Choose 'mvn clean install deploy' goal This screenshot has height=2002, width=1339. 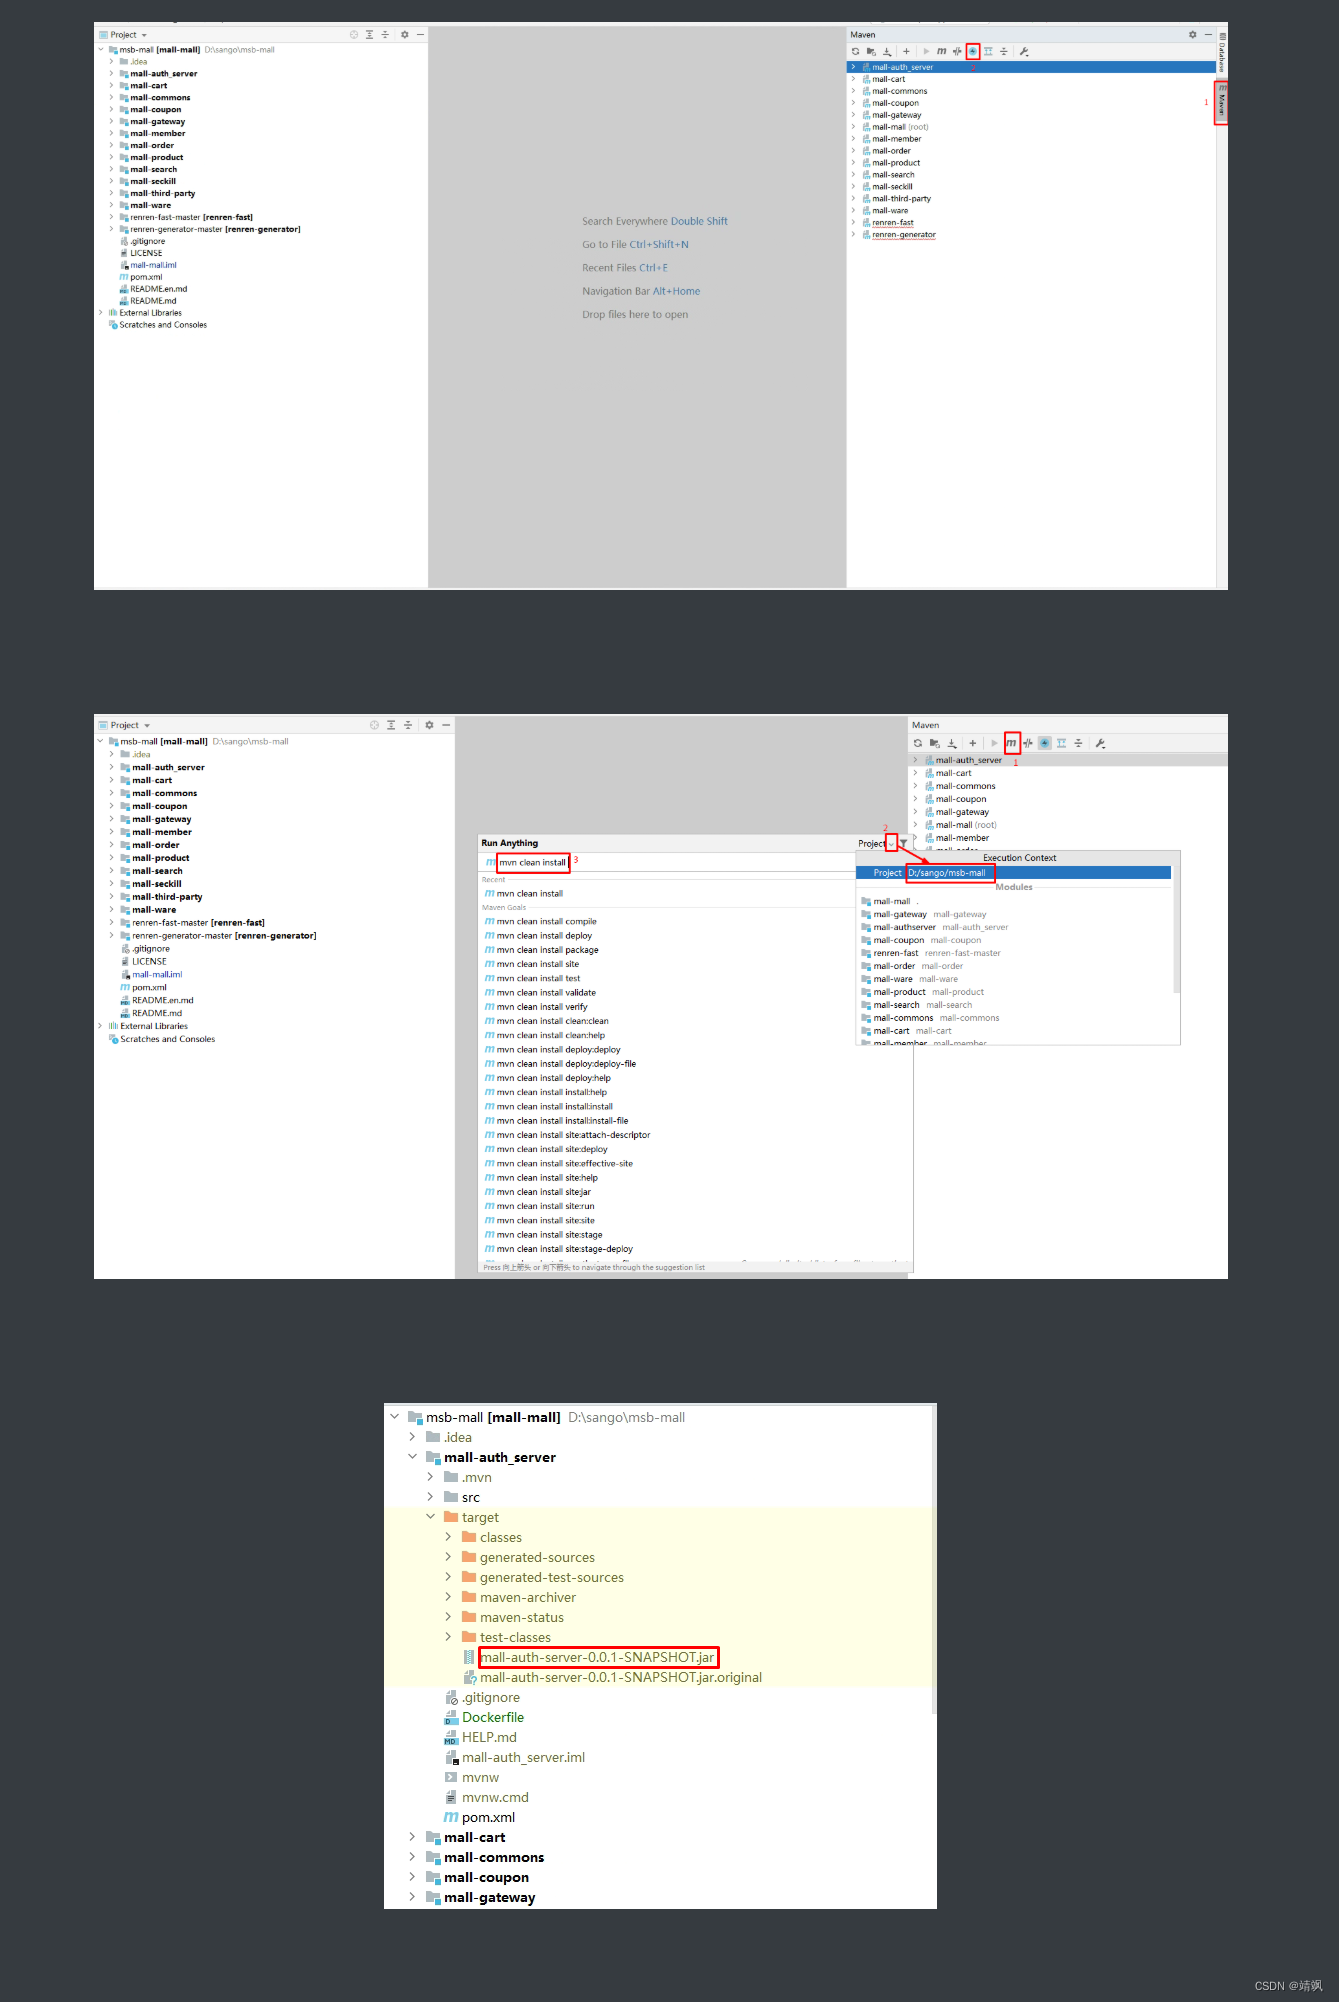pyautogui.click(x=538, y=936)
